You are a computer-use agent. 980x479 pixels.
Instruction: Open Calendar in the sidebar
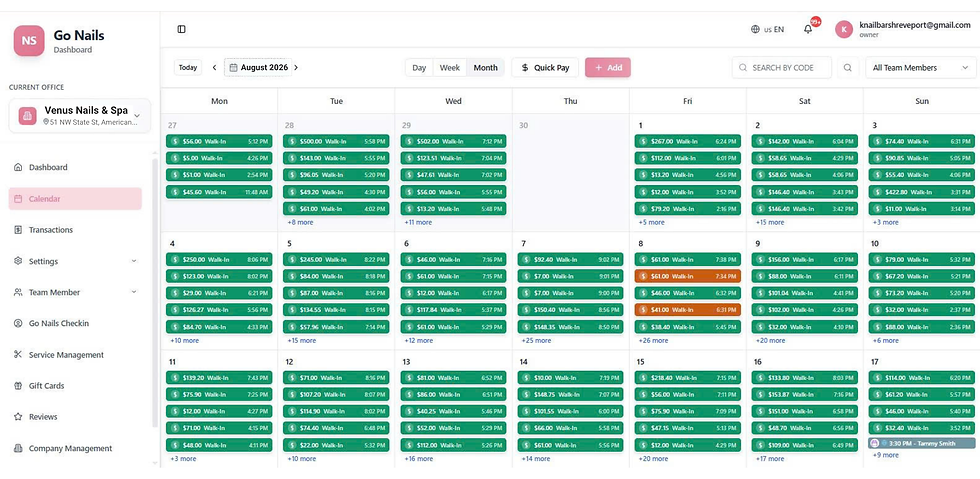(75, 199)
